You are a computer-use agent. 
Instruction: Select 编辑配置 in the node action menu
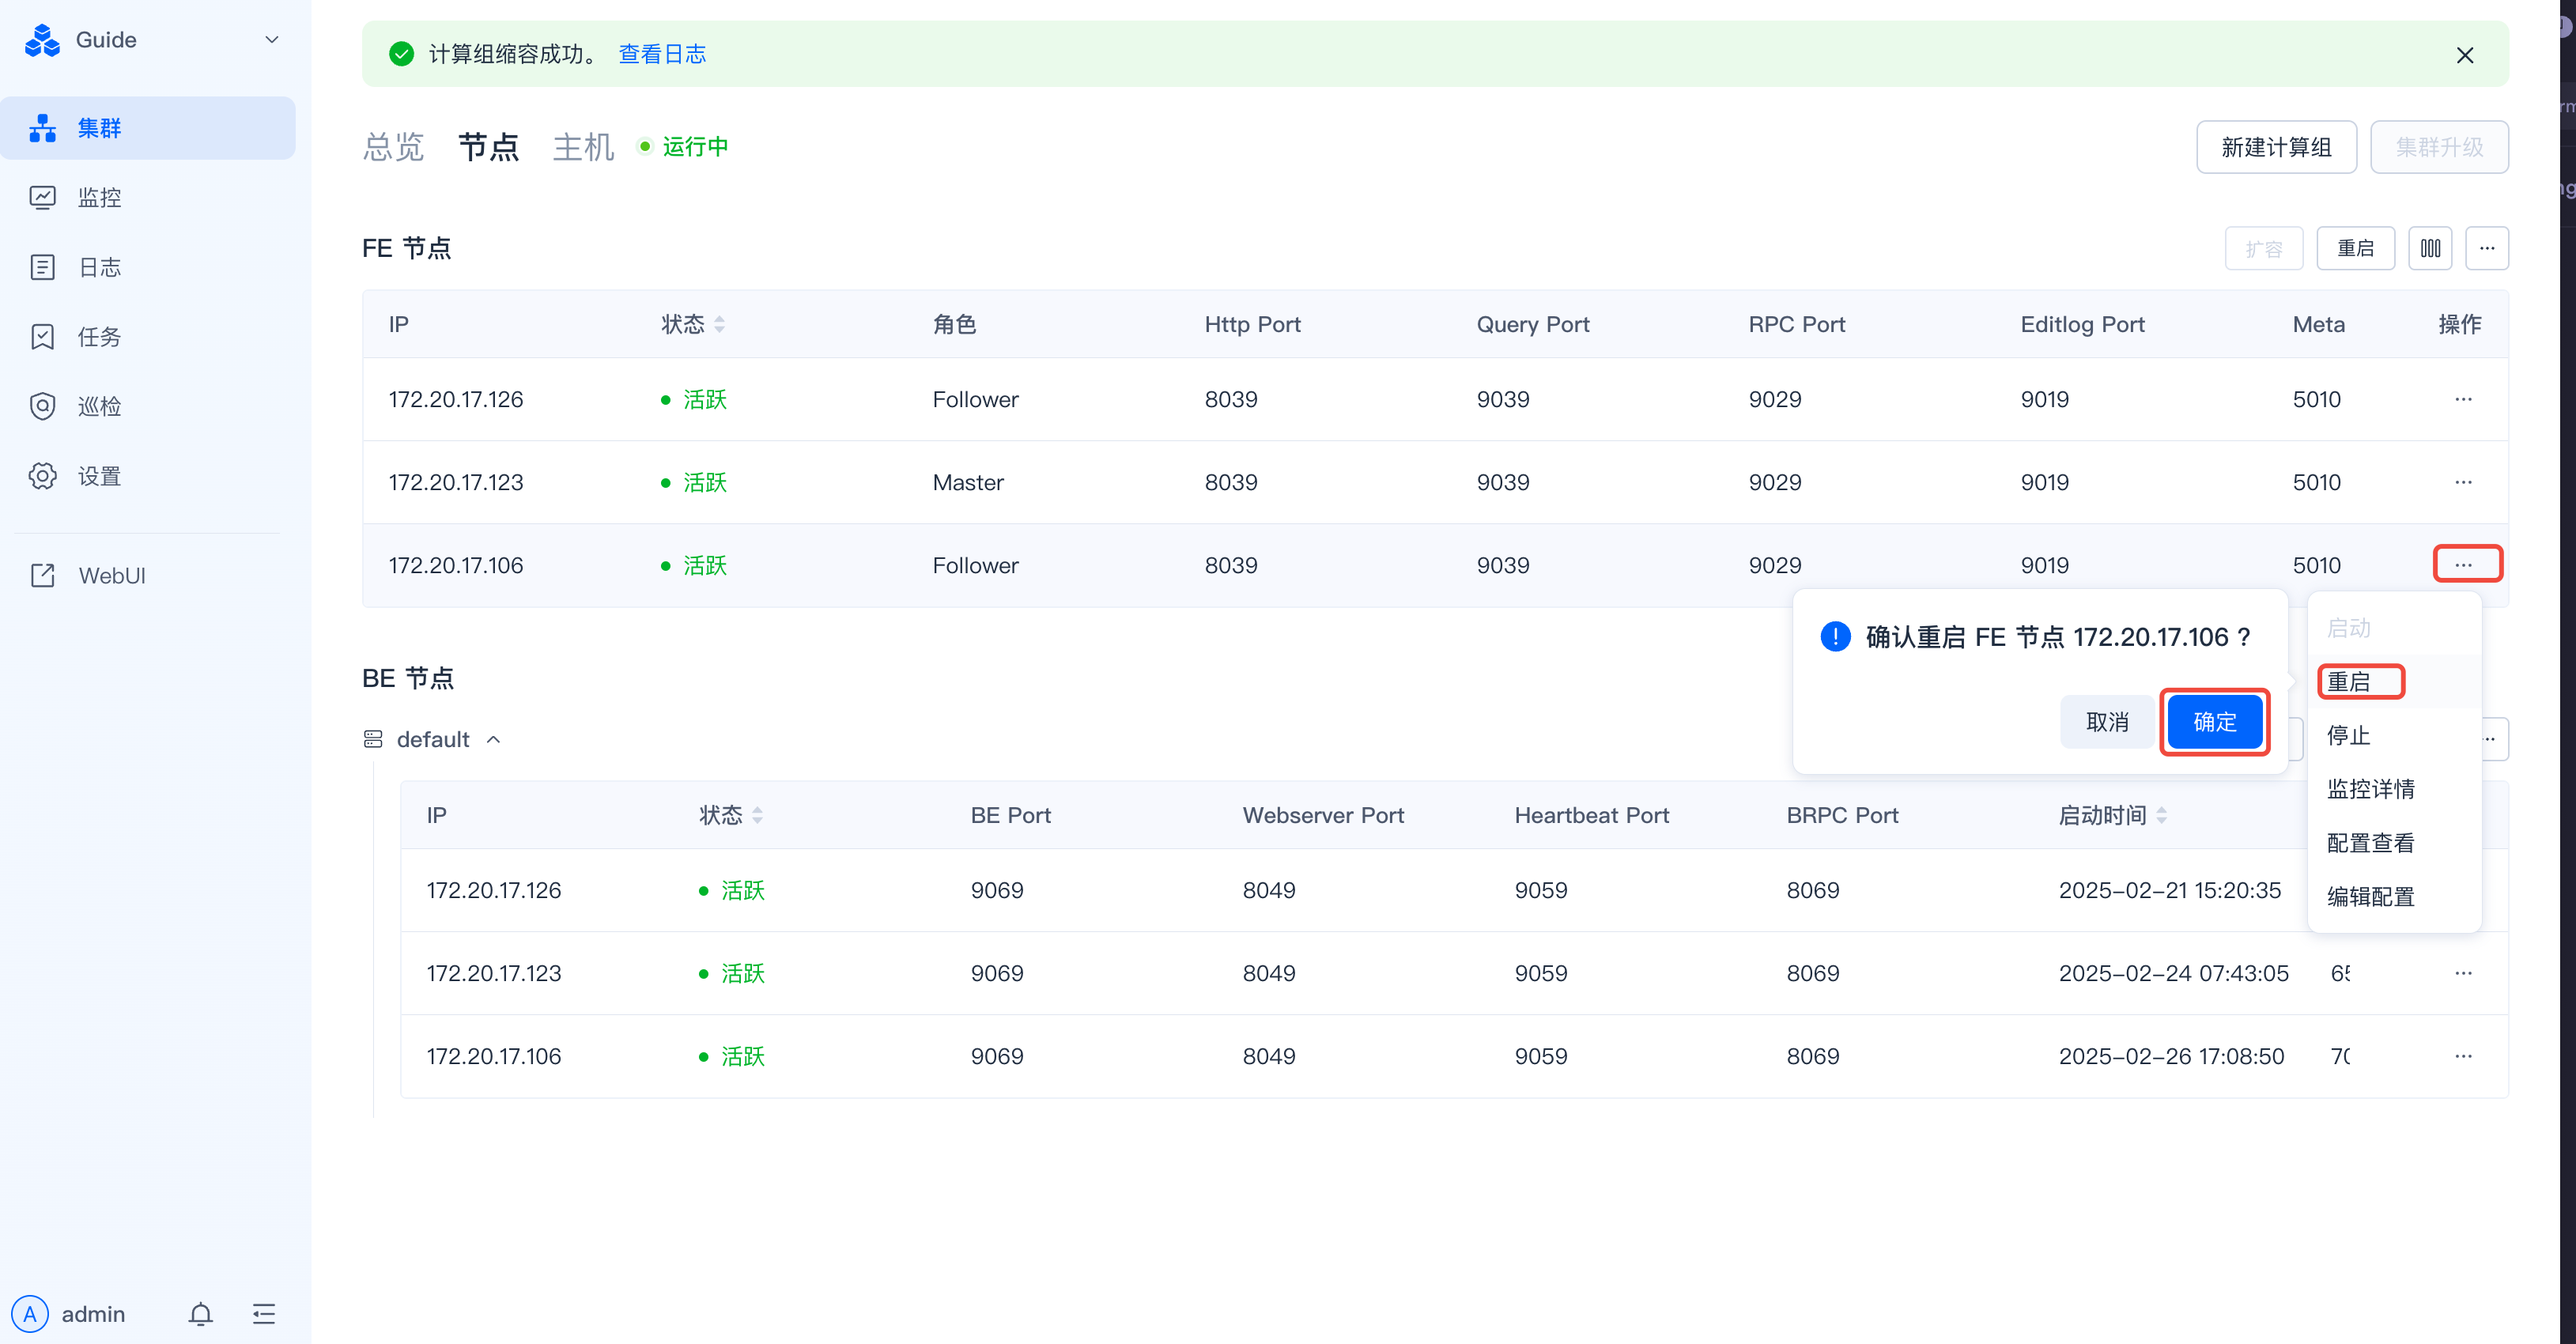click(x=2394, y=897)
